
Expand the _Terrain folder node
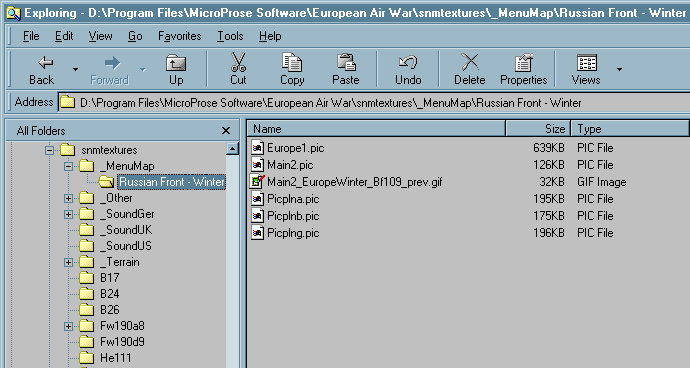pos(68,262)
